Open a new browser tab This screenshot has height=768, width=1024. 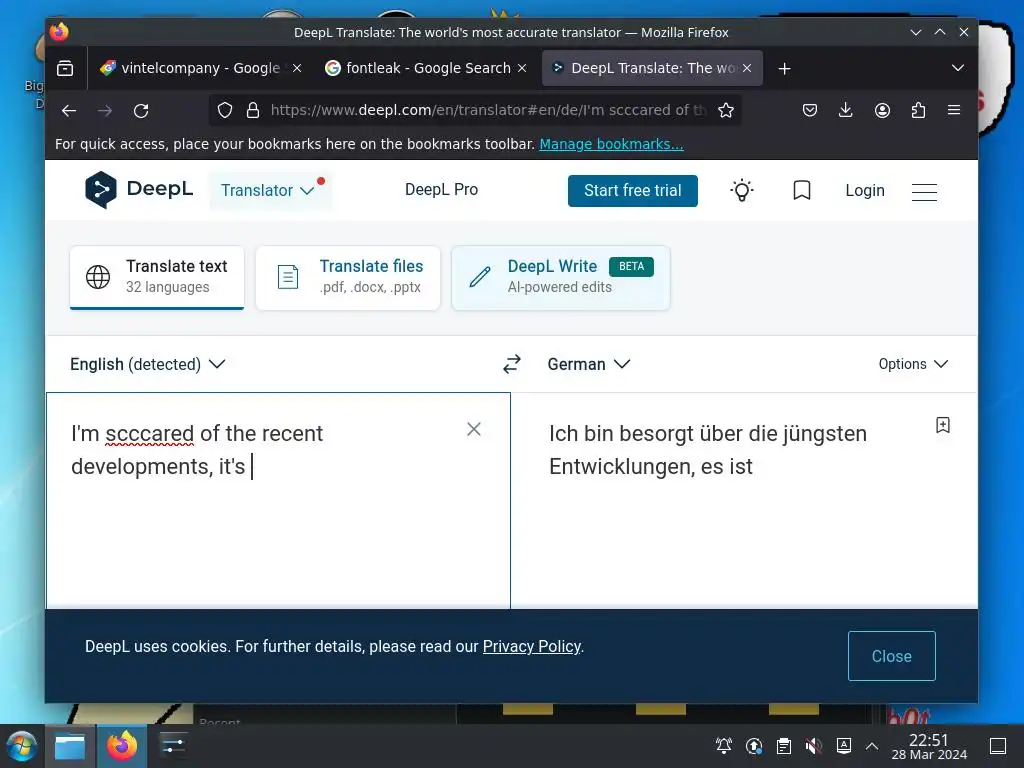(x=784, y=69)
